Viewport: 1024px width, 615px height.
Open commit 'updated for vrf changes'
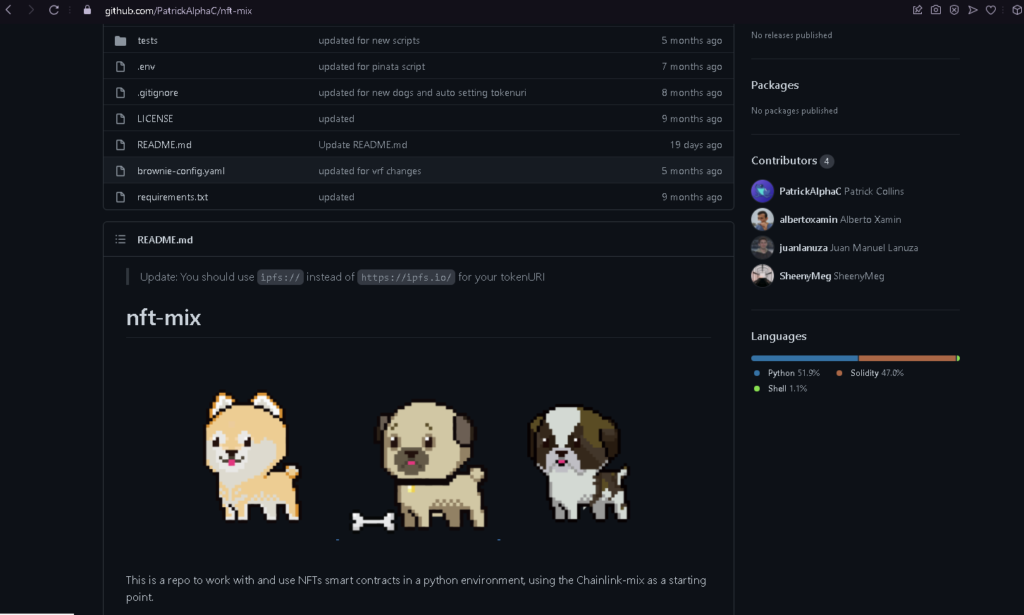click(370, 171)
